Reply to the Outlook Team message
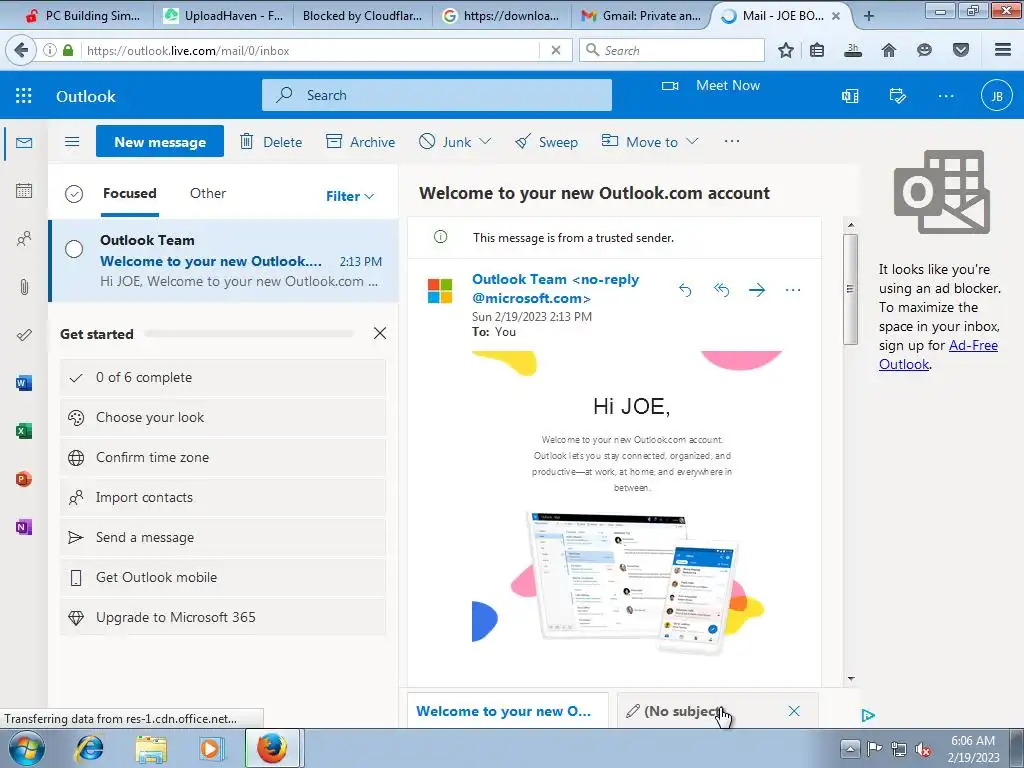Screen dimensions: 1024x768 (x=685, y=290)
